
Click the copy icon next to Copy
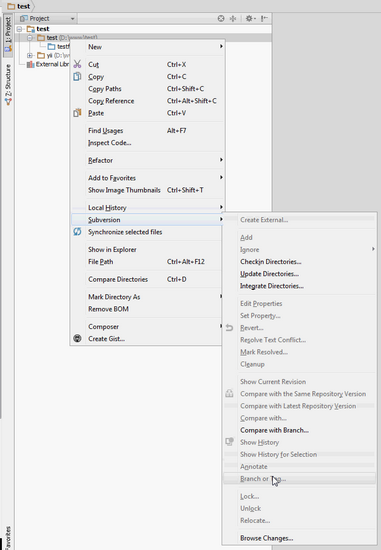pyautogui.click(x=77, y=76)
